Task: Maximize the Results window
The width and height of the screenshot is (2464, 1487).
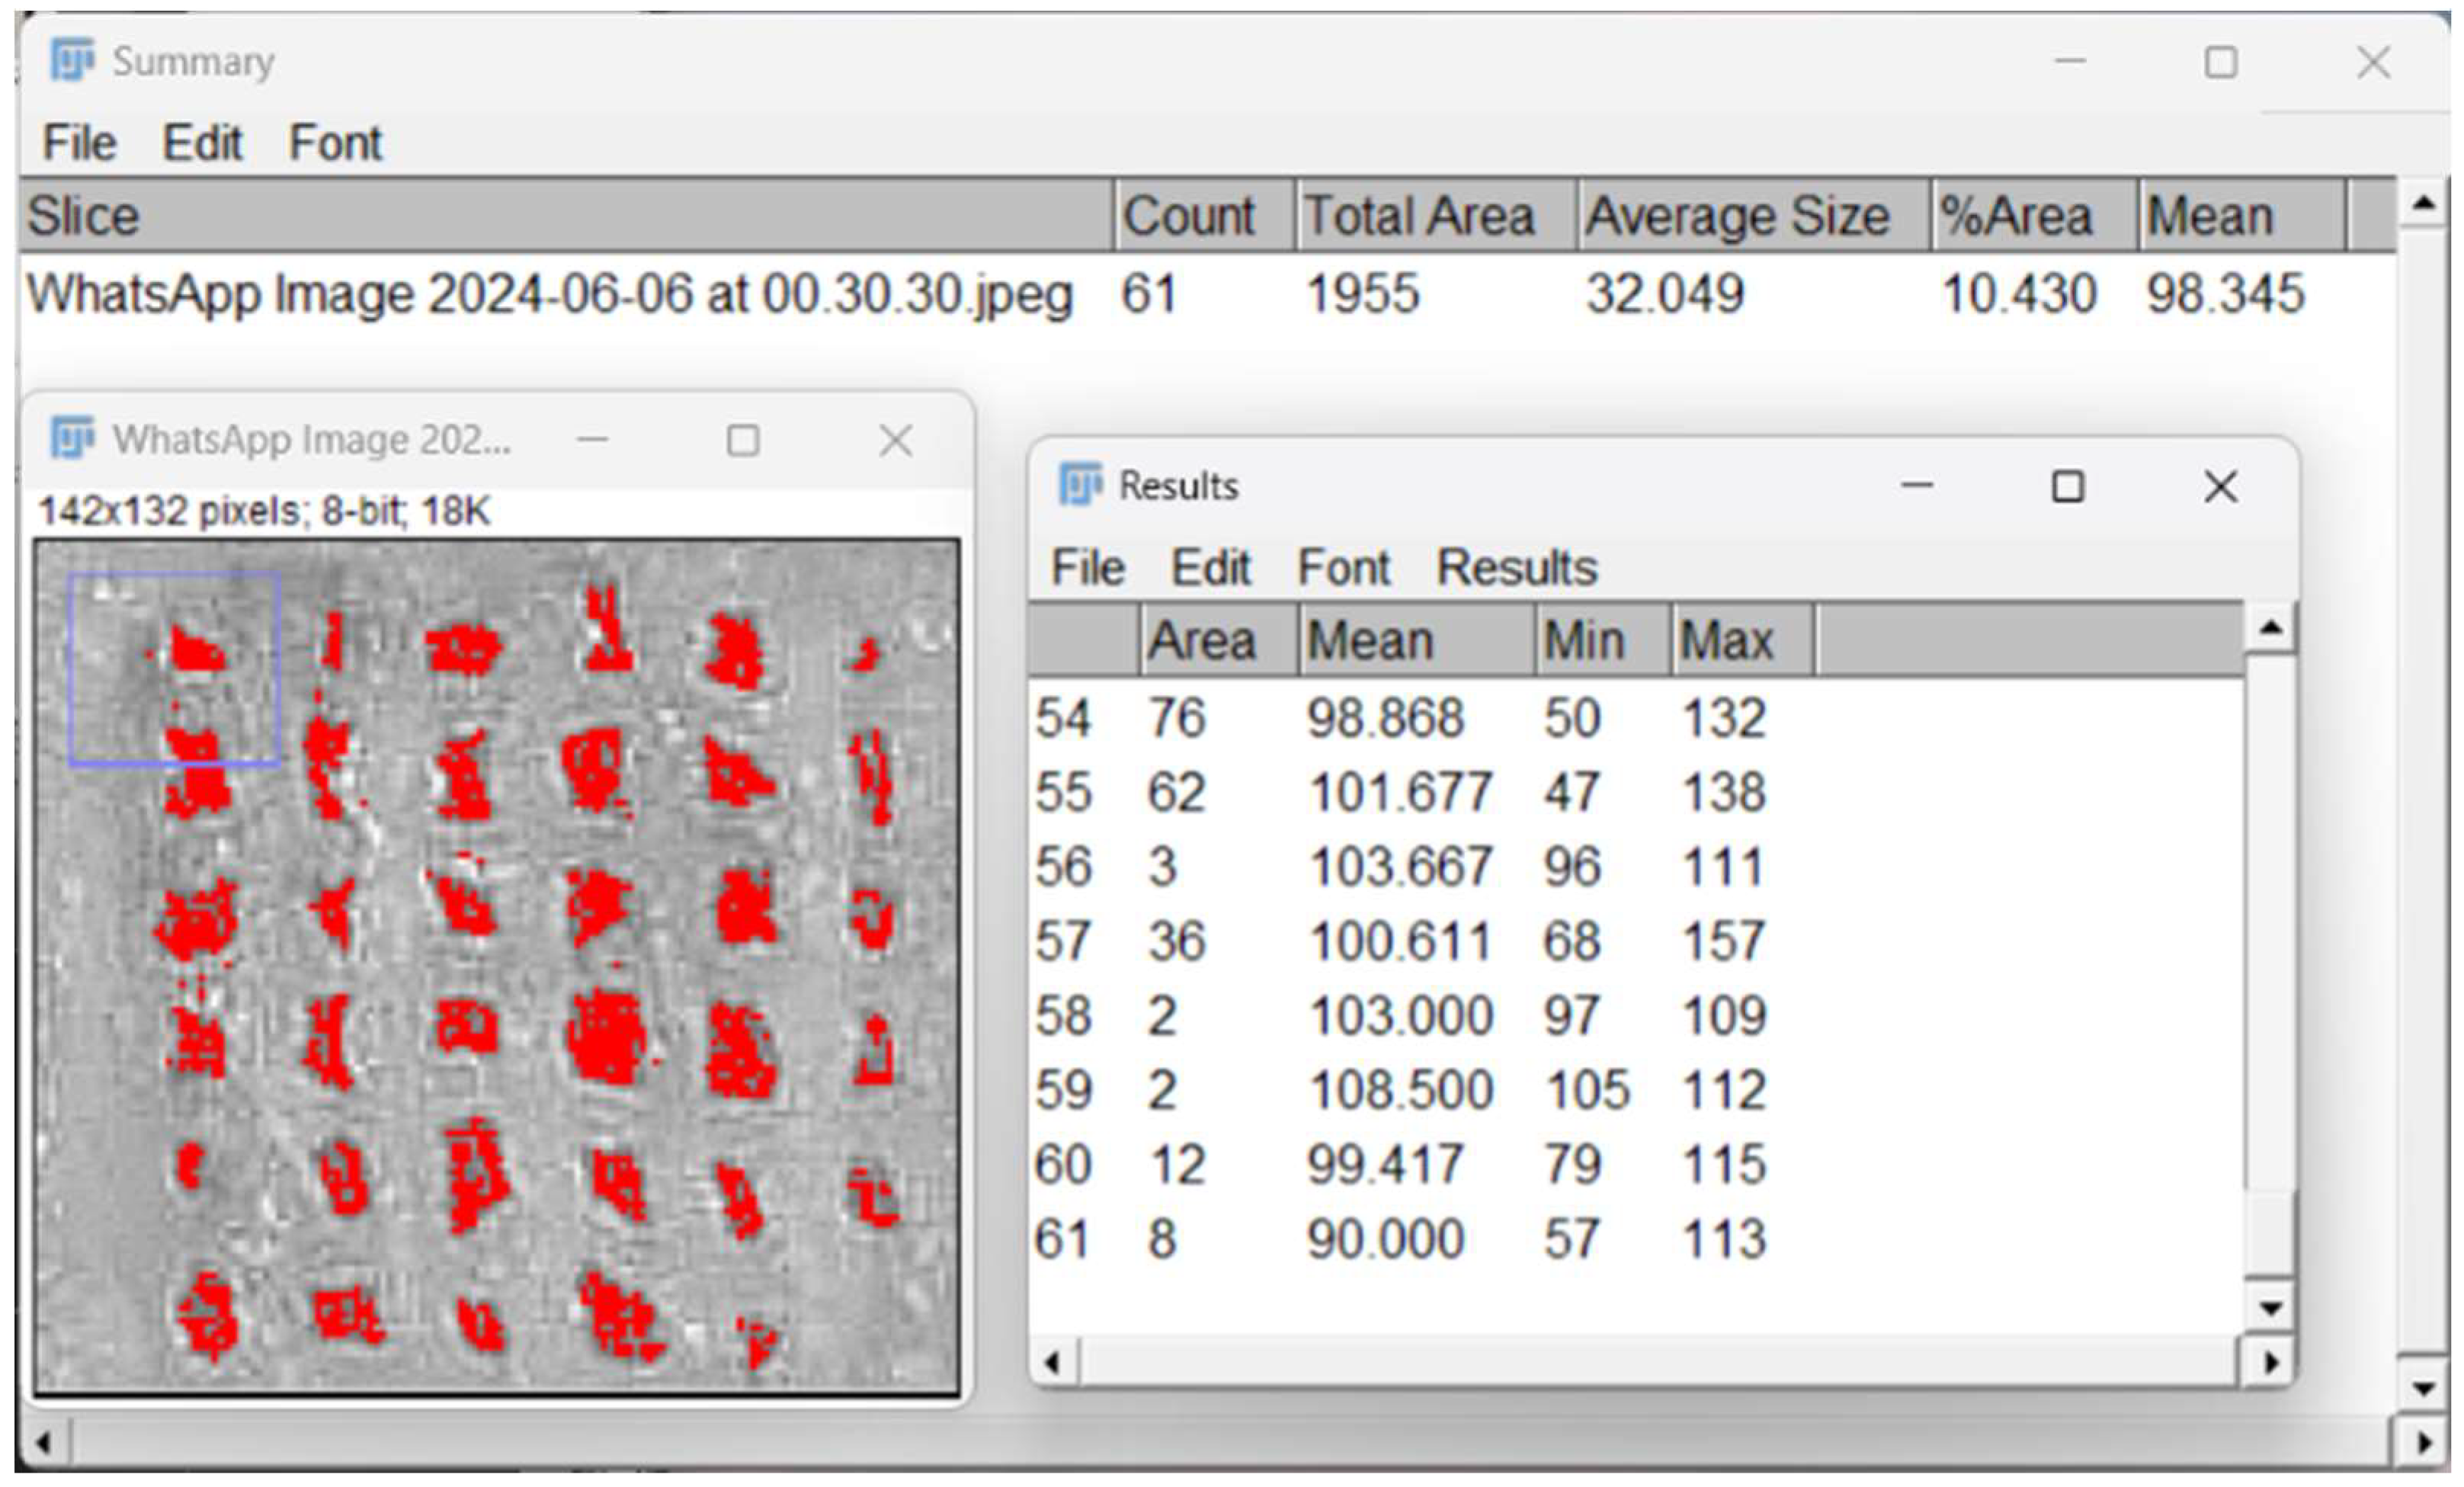Action: [x=2068, y=487]
